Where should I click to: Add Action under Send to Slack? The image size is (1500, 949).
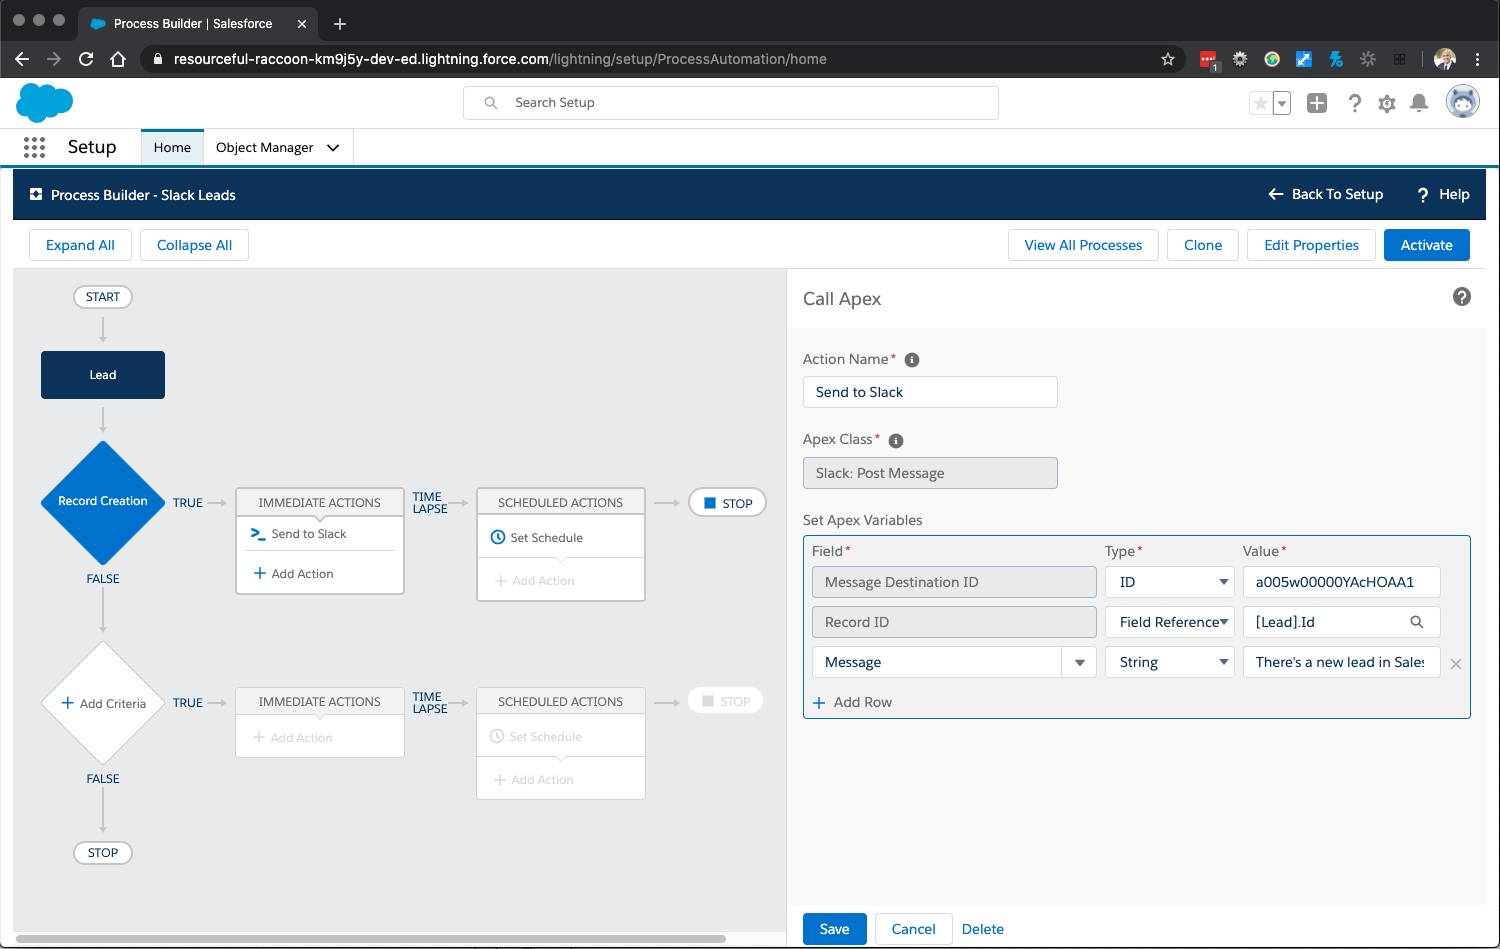pyautogui.click(x=294, y=573)
